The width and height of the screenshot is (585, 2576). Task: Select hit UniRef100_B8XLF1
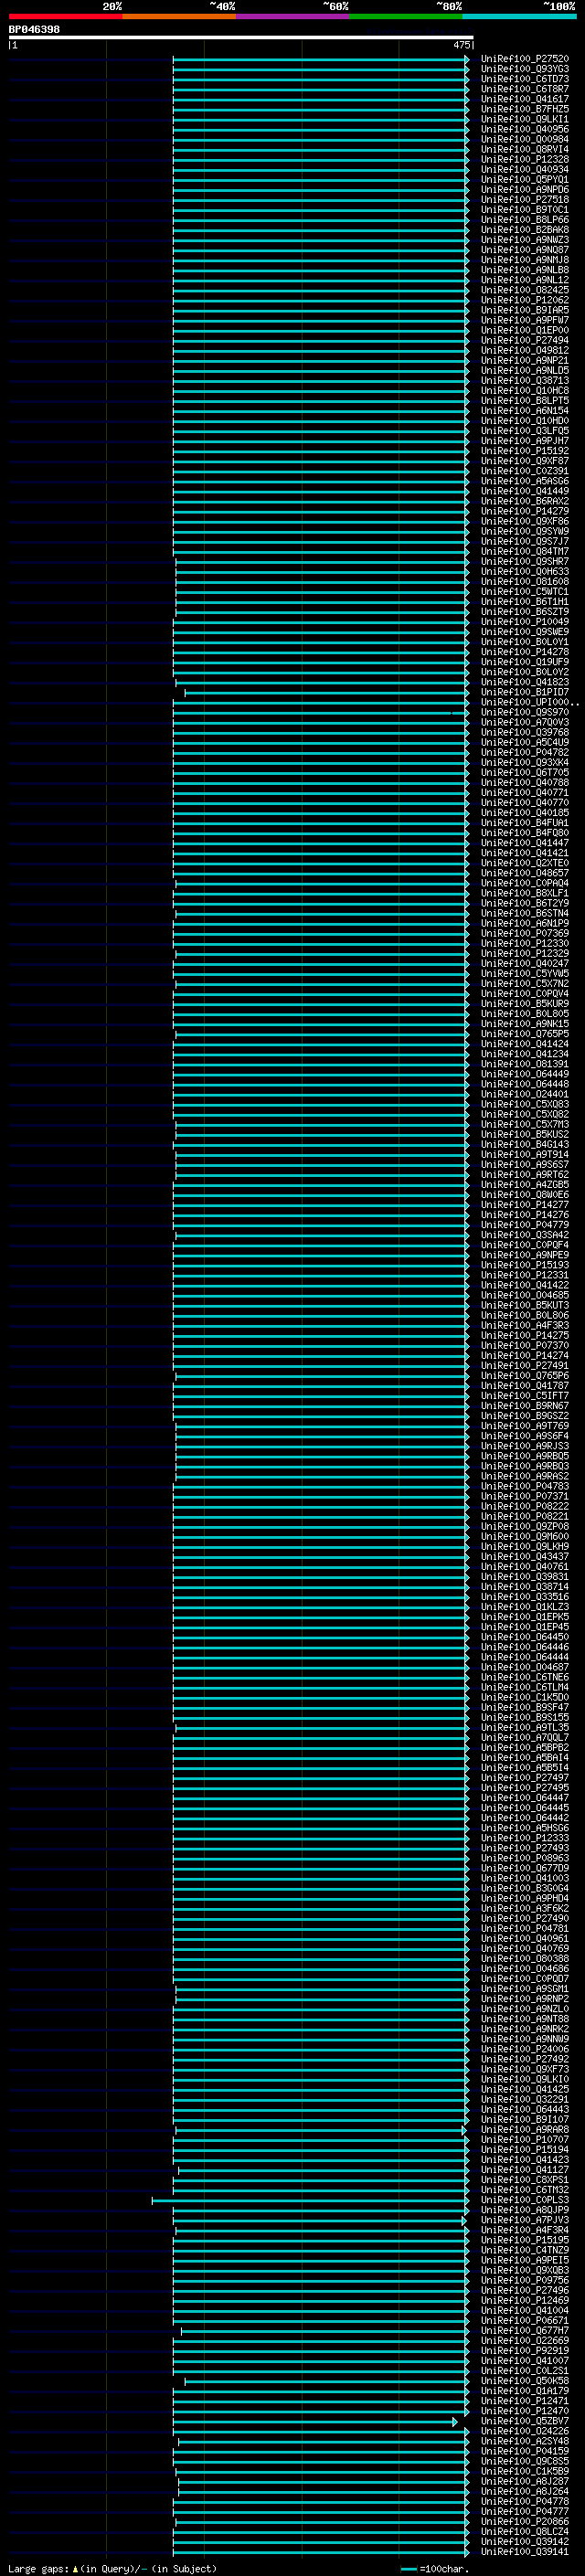[524, 893]
